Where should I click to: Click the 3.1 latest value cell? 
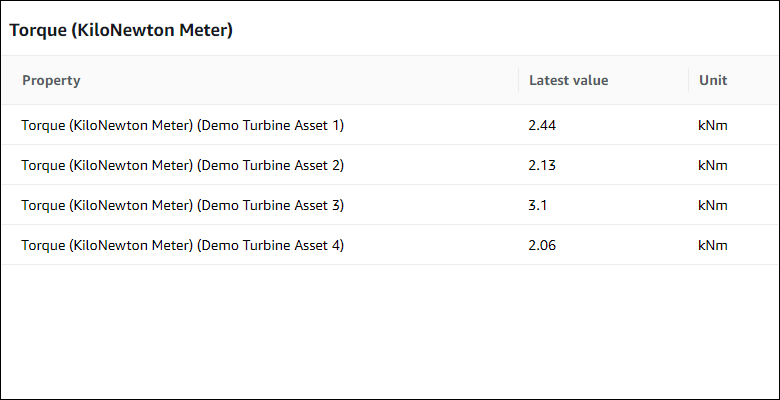(538, 205)
